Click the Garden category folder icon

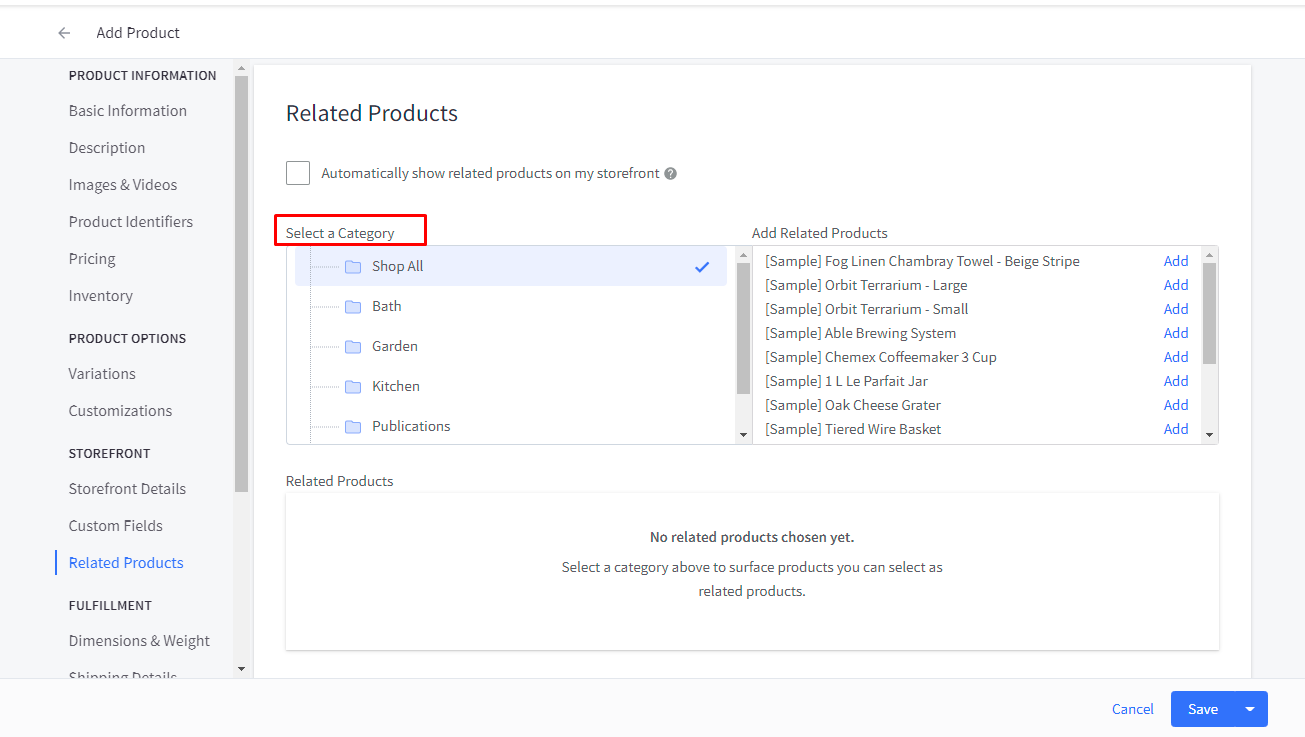[x=353, y=347]
